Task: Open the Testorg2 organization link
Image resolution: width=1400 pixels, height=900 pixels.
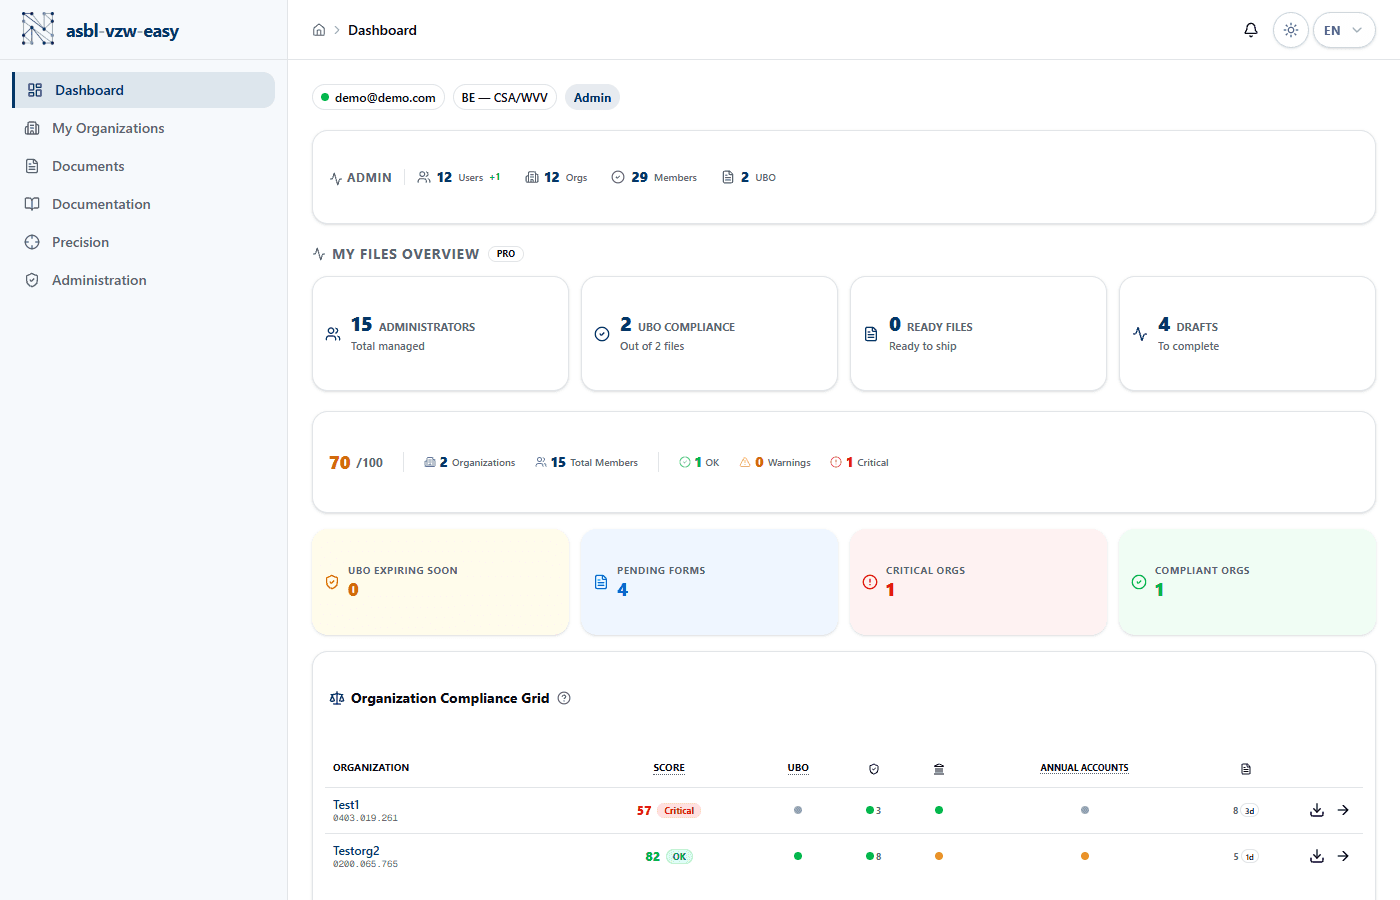Action: tap(356, 851)
